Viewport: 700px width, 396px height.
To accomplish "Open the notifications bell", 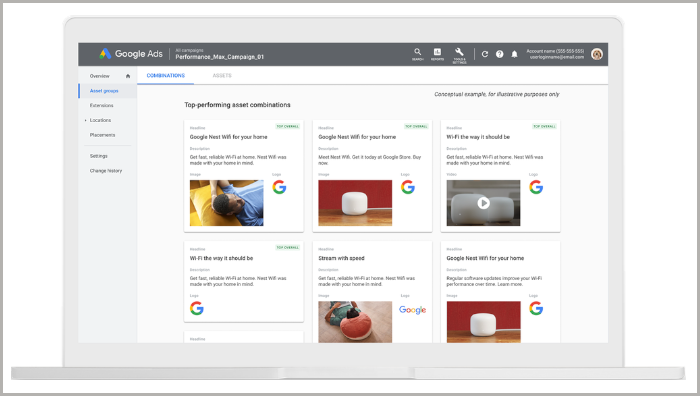I will pos(514,54).
